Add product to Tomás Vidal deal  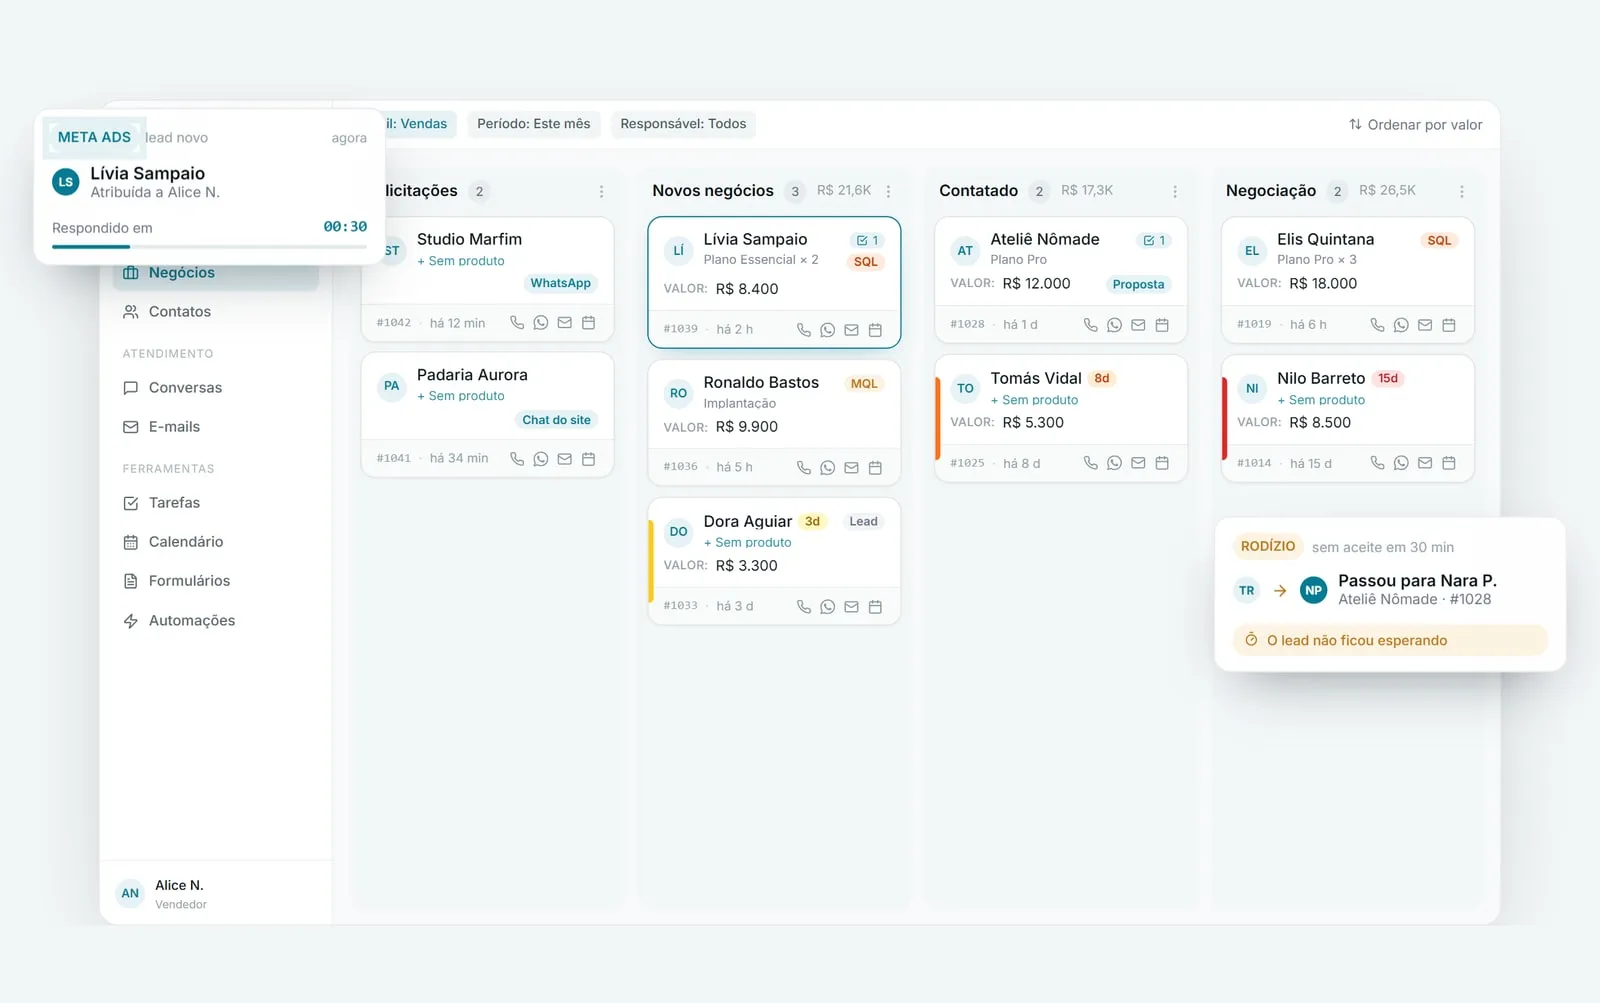pyautogui.click(x=1034, y=400)
